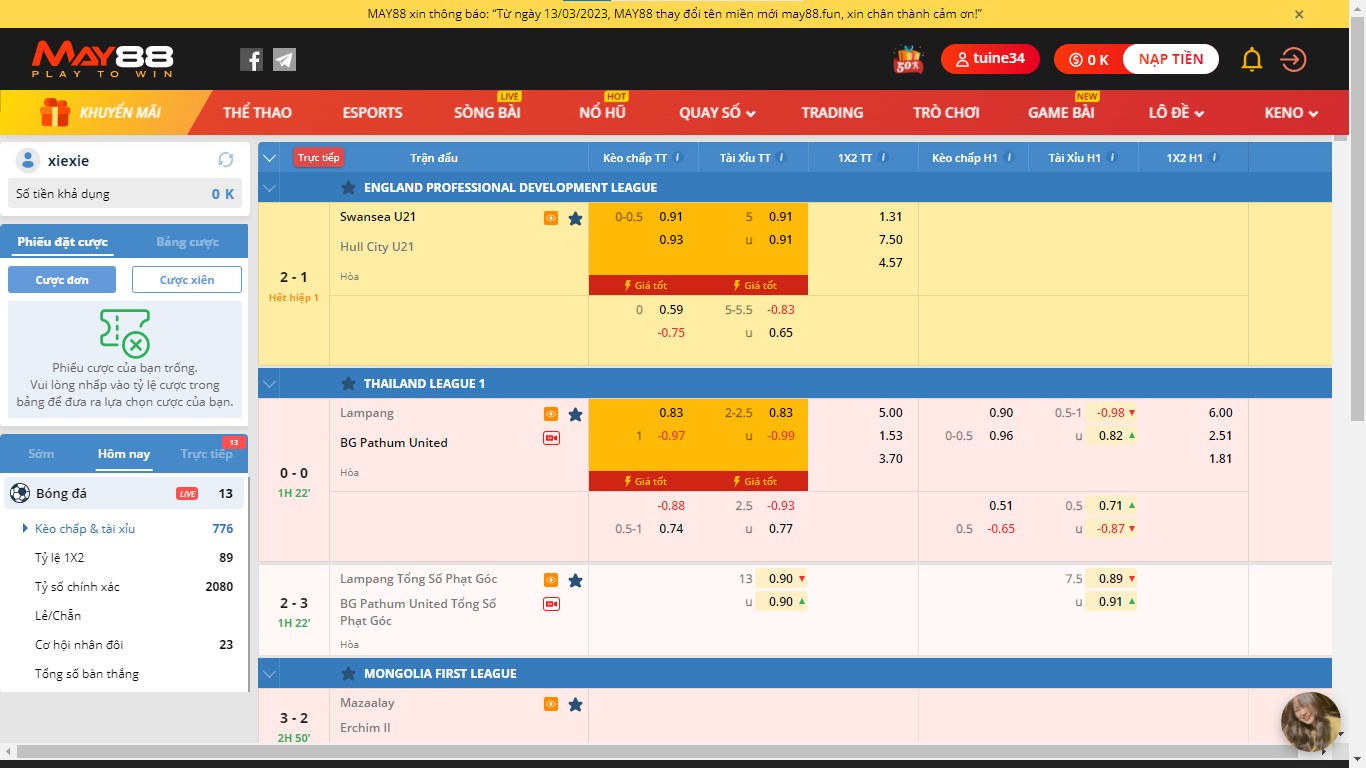Viewport: 1366px width, 768px height.
Task: Open the video camera icon for BG Pathum United
Action: tap(551, 438)
